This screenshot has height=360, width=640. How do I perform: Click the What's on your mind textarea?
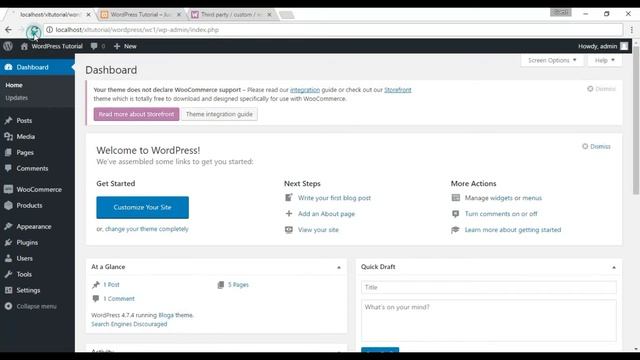[x=489, y=320]
